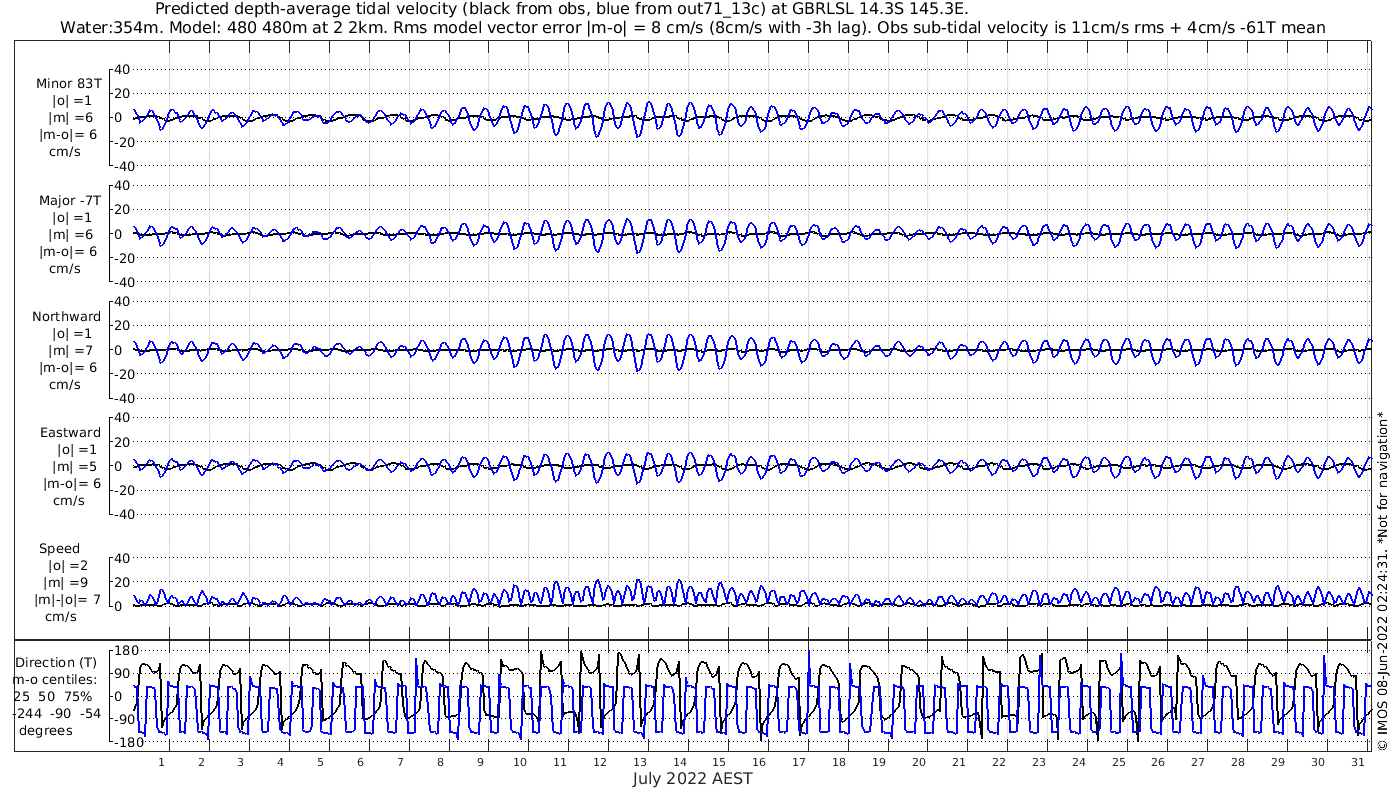The width and height of the screenshot is (1400, 800).
Task: Click '|m|-|o|= 7' in Speed panel
Action: [x=67, y=600]
